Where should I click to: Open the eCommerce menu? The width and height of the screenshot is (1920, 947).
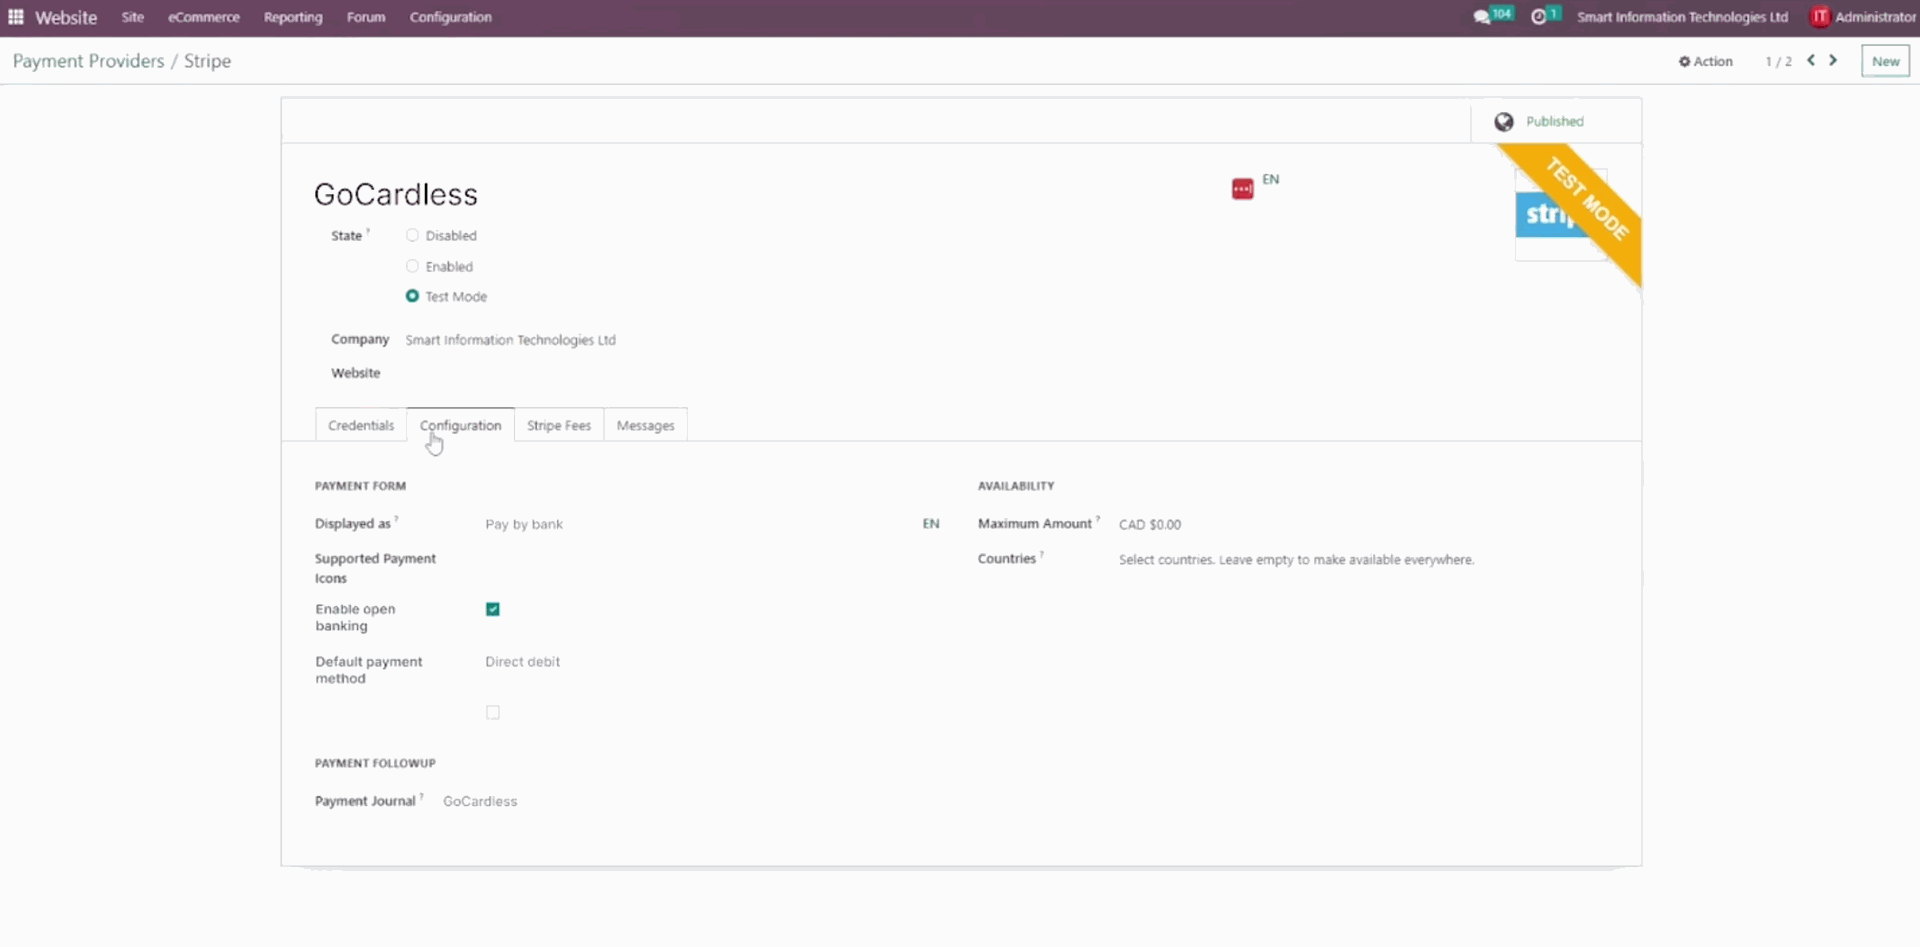pos(204,17)
